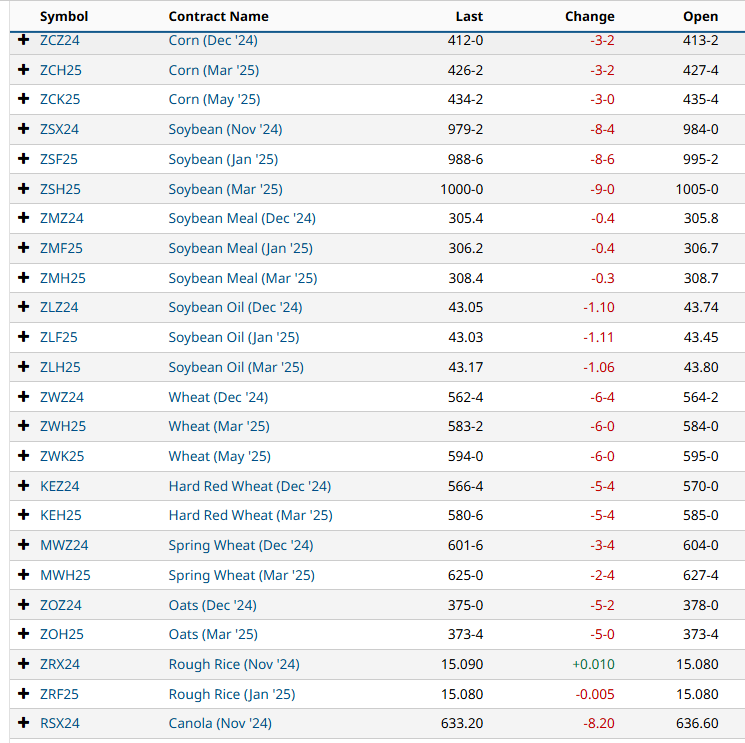
Task: Open the ZRF25 symbol link
Action: pyautogui.click(x=59, y=694)
